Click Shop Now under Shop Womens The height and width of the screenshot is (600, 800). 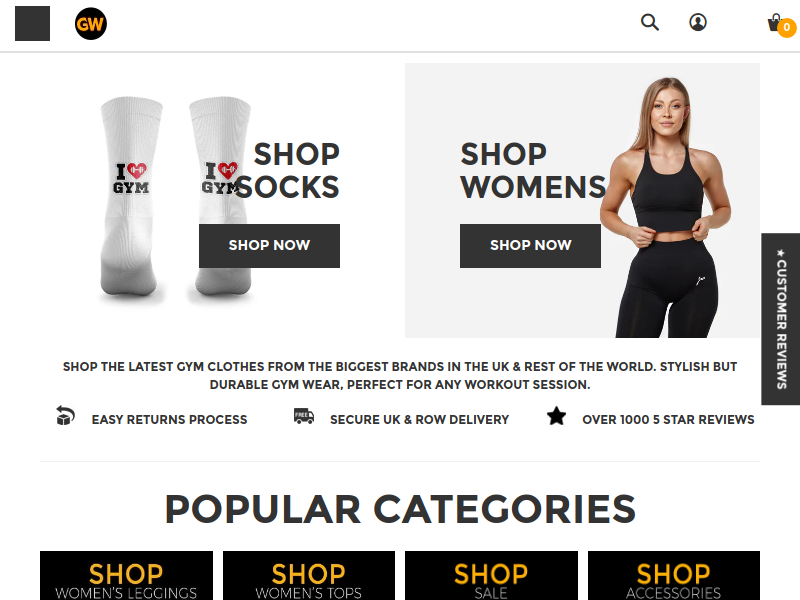(x=531, y=245)
